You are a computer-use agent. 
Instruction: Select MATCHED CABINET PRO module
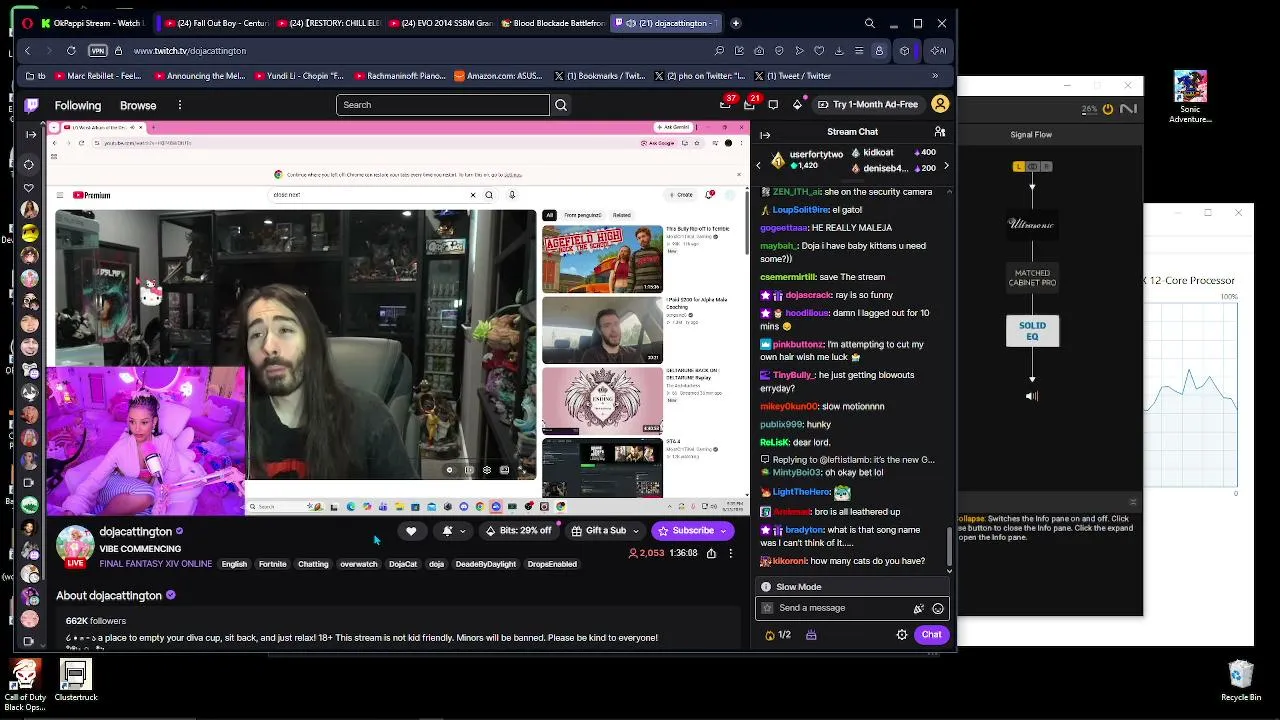[1032, 278]
